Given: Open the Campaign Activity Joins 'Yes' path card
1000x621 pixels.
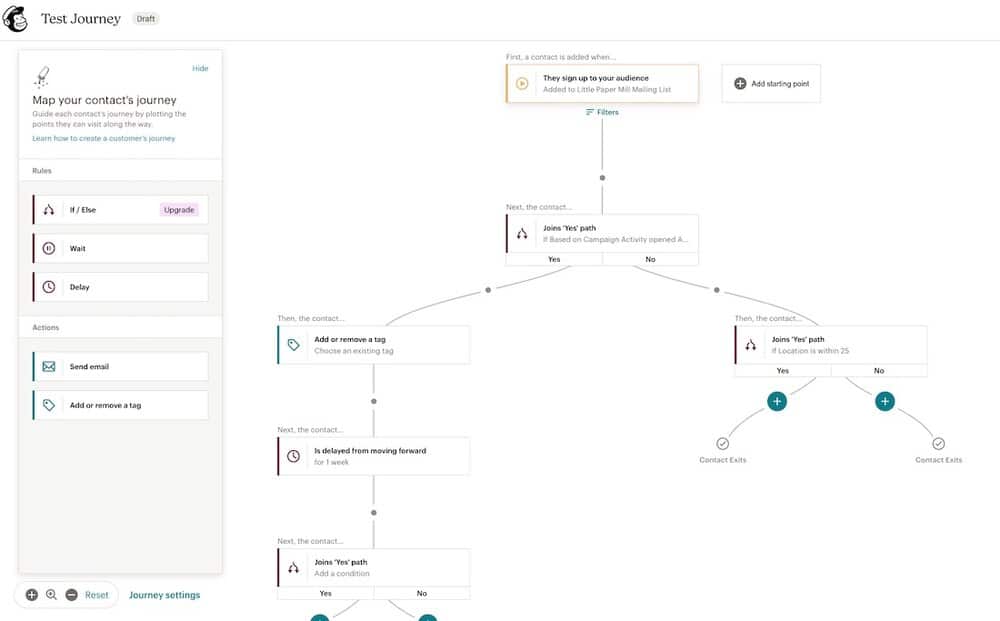Looking at the screenshot, I should click(x=602, y=233).
